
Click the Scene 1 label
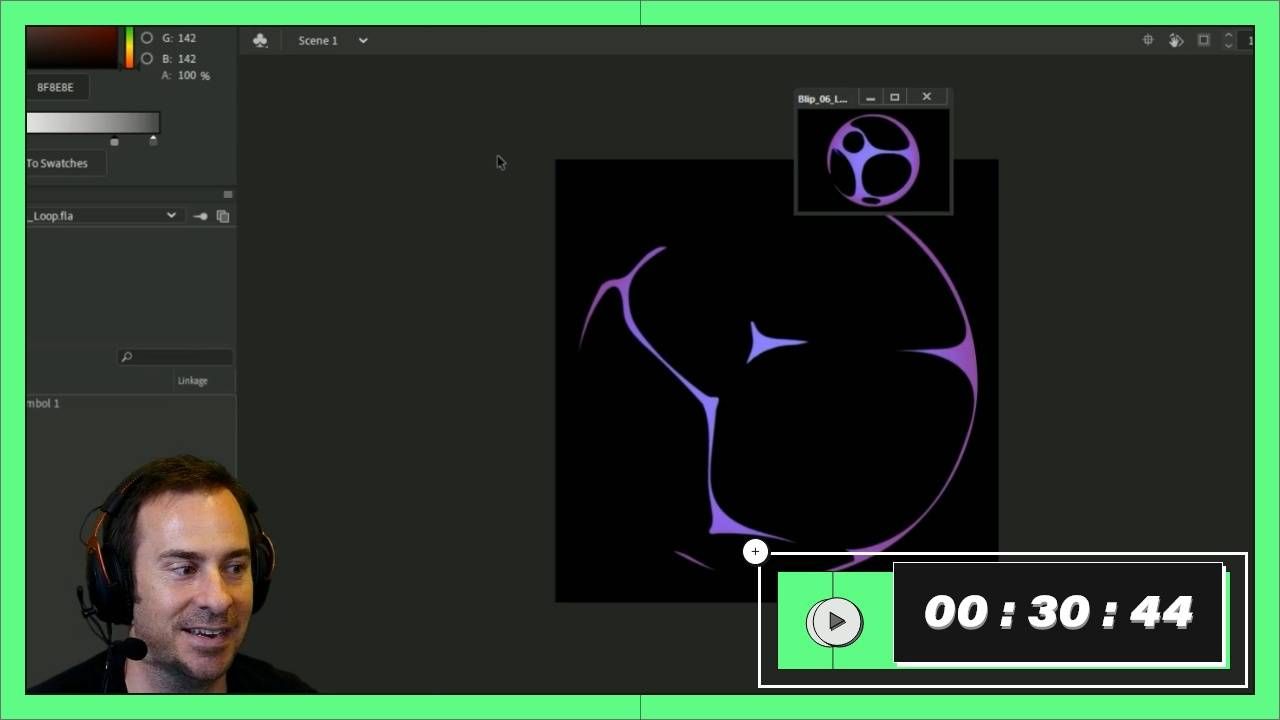[x=318, y=41]
